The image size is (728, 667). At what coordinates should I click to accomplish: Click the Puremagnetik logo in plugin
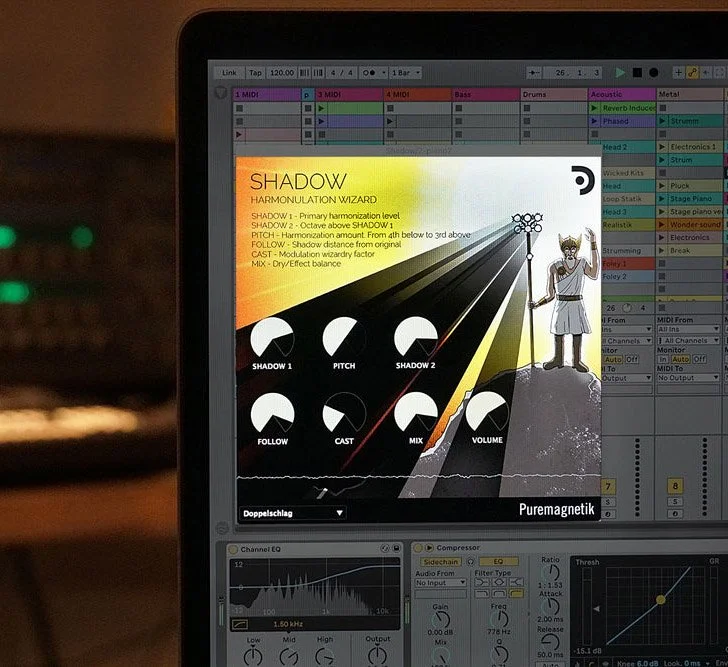click(556, 509)
